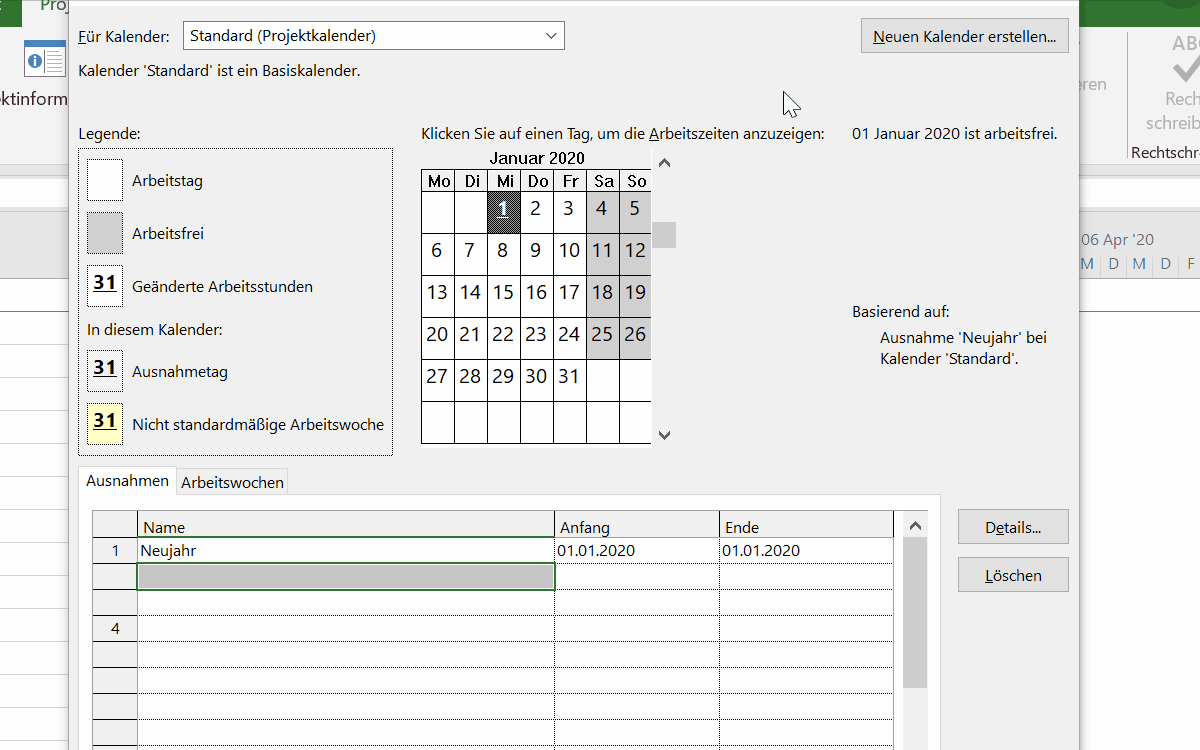Select Saturday January 25 in the calendar
Viewport: 1200px width, 750px height.
(x=602, y=335)
